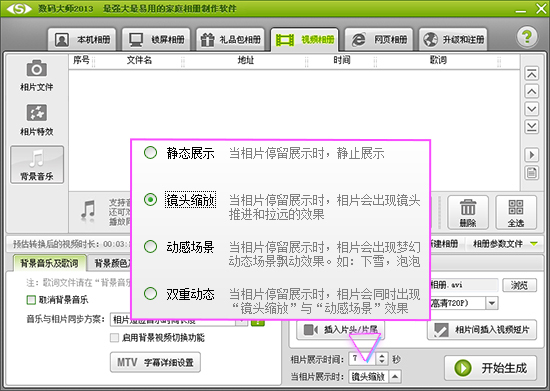Viewport: 550px width, 391px height.
Task: Switch to the 本机相册 tab
Action: point(82,39)
